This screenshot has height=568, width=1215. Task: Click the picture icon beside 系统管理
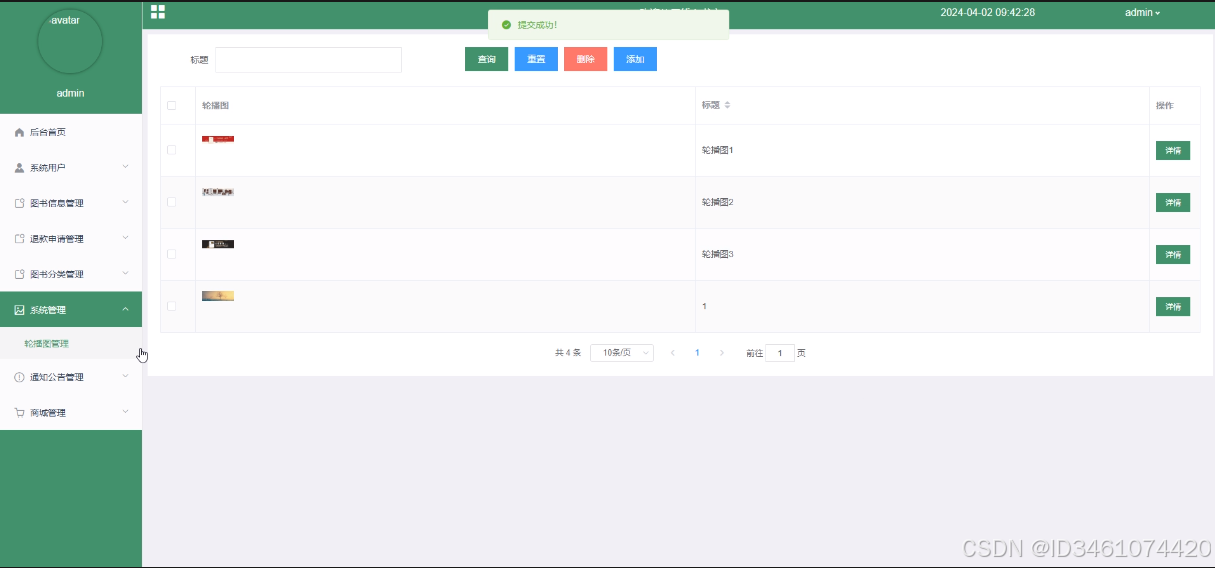(19, 310)
